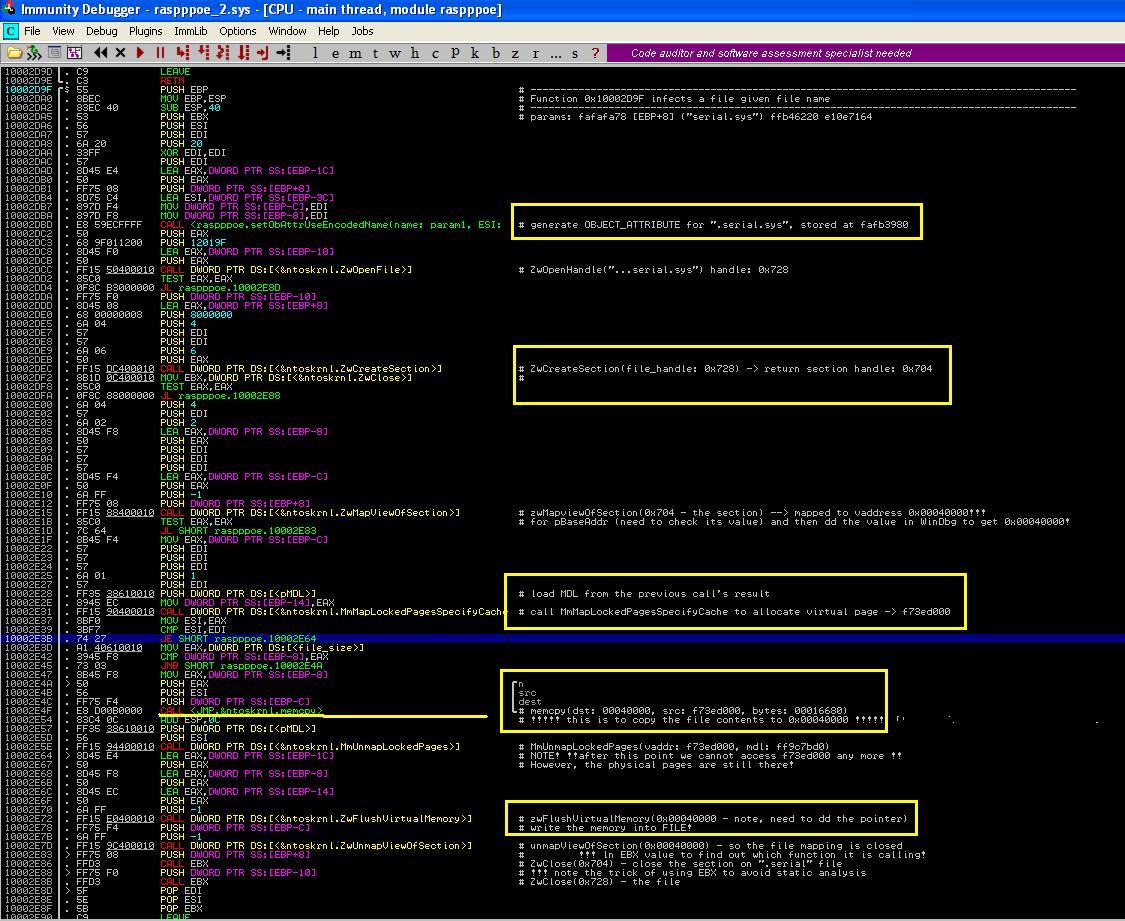Click the Step Into toolbar icon
The height and width of the screenshot is (921, 1125).
(183, 53)
